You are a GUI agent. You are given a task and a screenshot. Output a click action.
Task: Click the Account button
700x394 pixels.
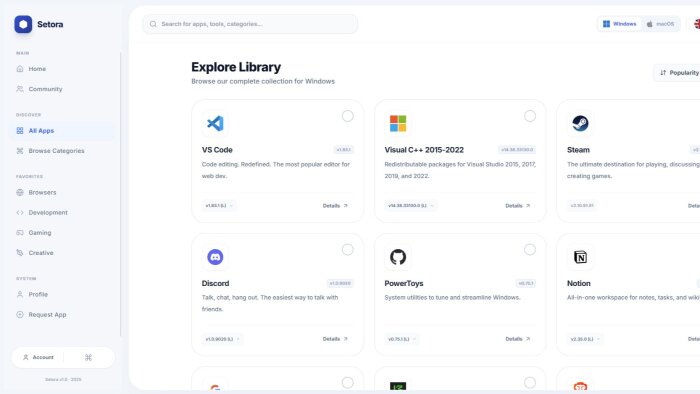click(38, 357)
